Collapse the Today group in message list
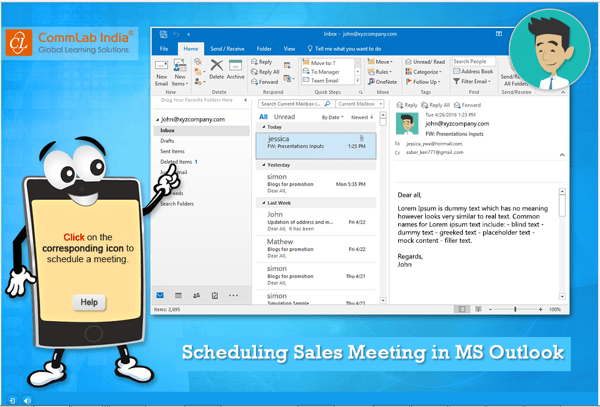 point(264,127)
